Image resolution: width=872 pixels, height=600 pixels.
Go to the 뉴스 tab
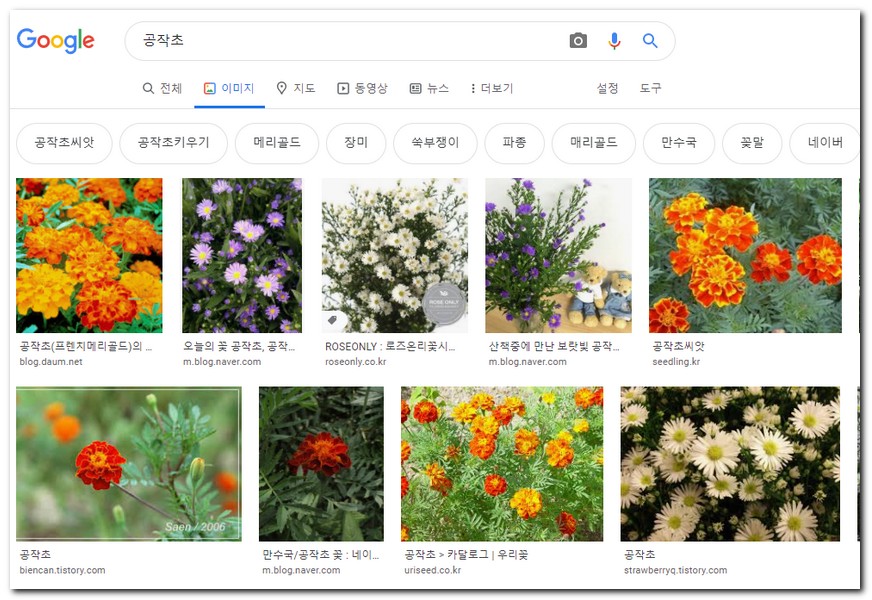[x=429, y=88]
